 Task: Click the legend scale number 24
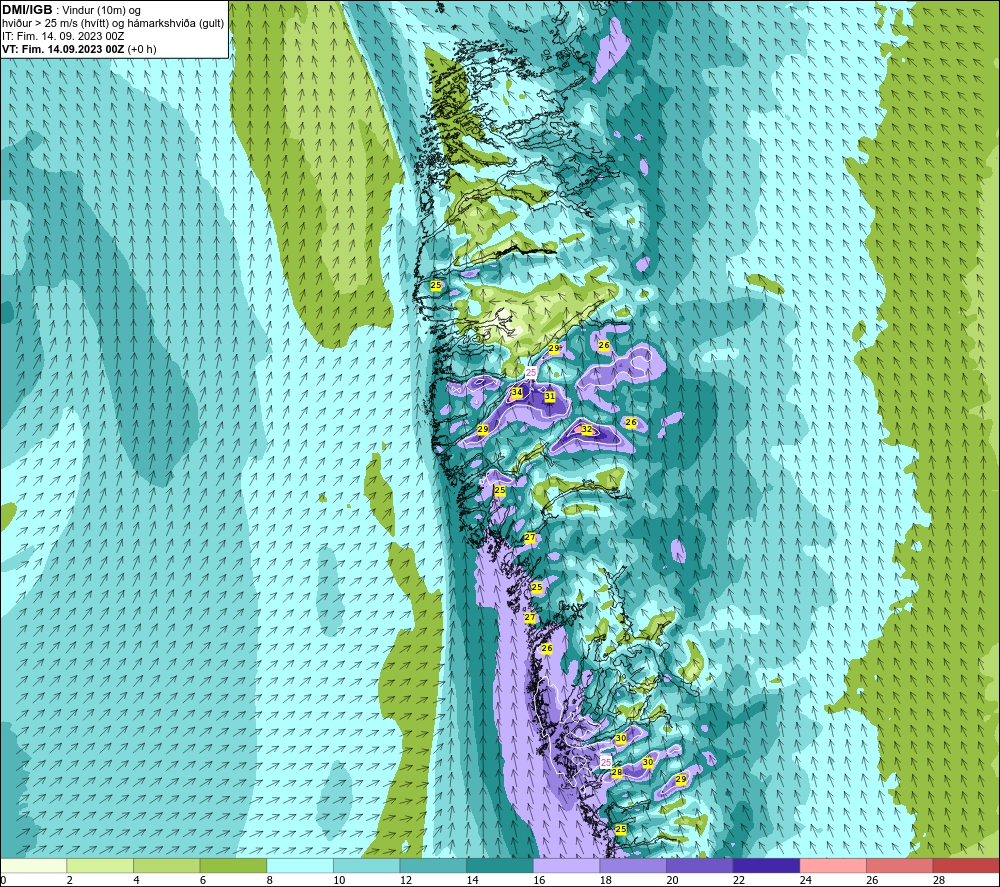805,880
